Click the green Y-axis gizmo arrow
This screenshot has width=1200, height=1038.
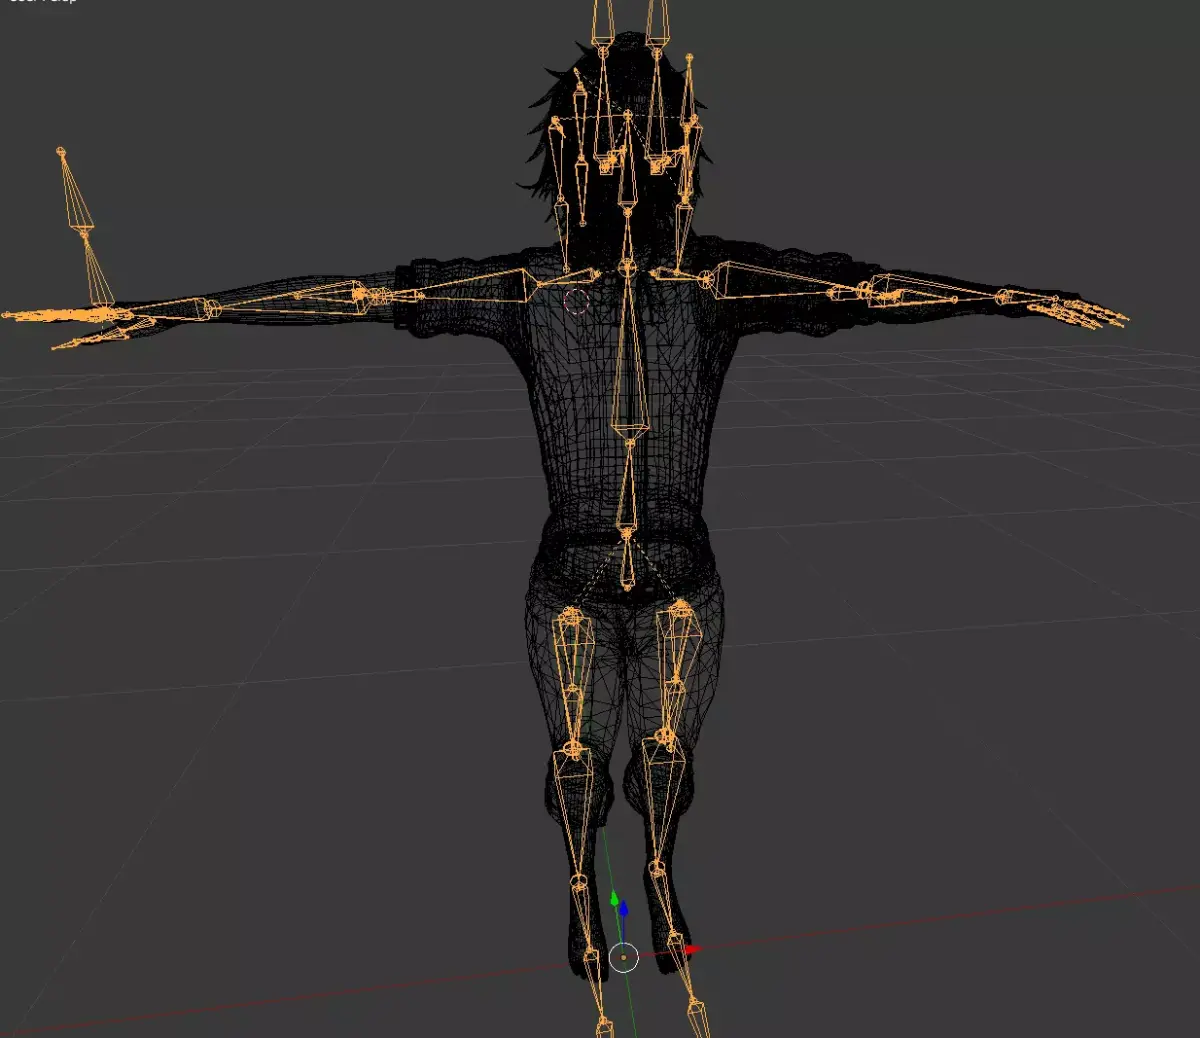tap(614, 898)
